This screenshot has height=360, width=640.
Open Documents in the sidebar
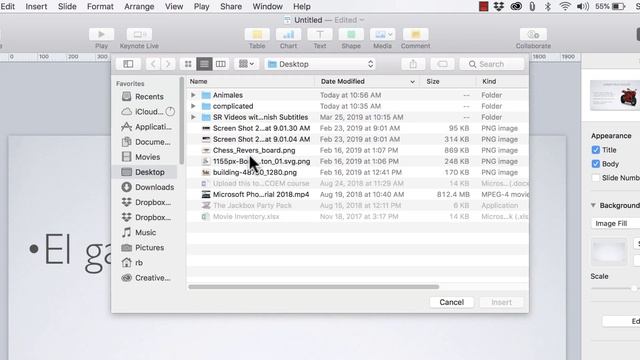146,142
